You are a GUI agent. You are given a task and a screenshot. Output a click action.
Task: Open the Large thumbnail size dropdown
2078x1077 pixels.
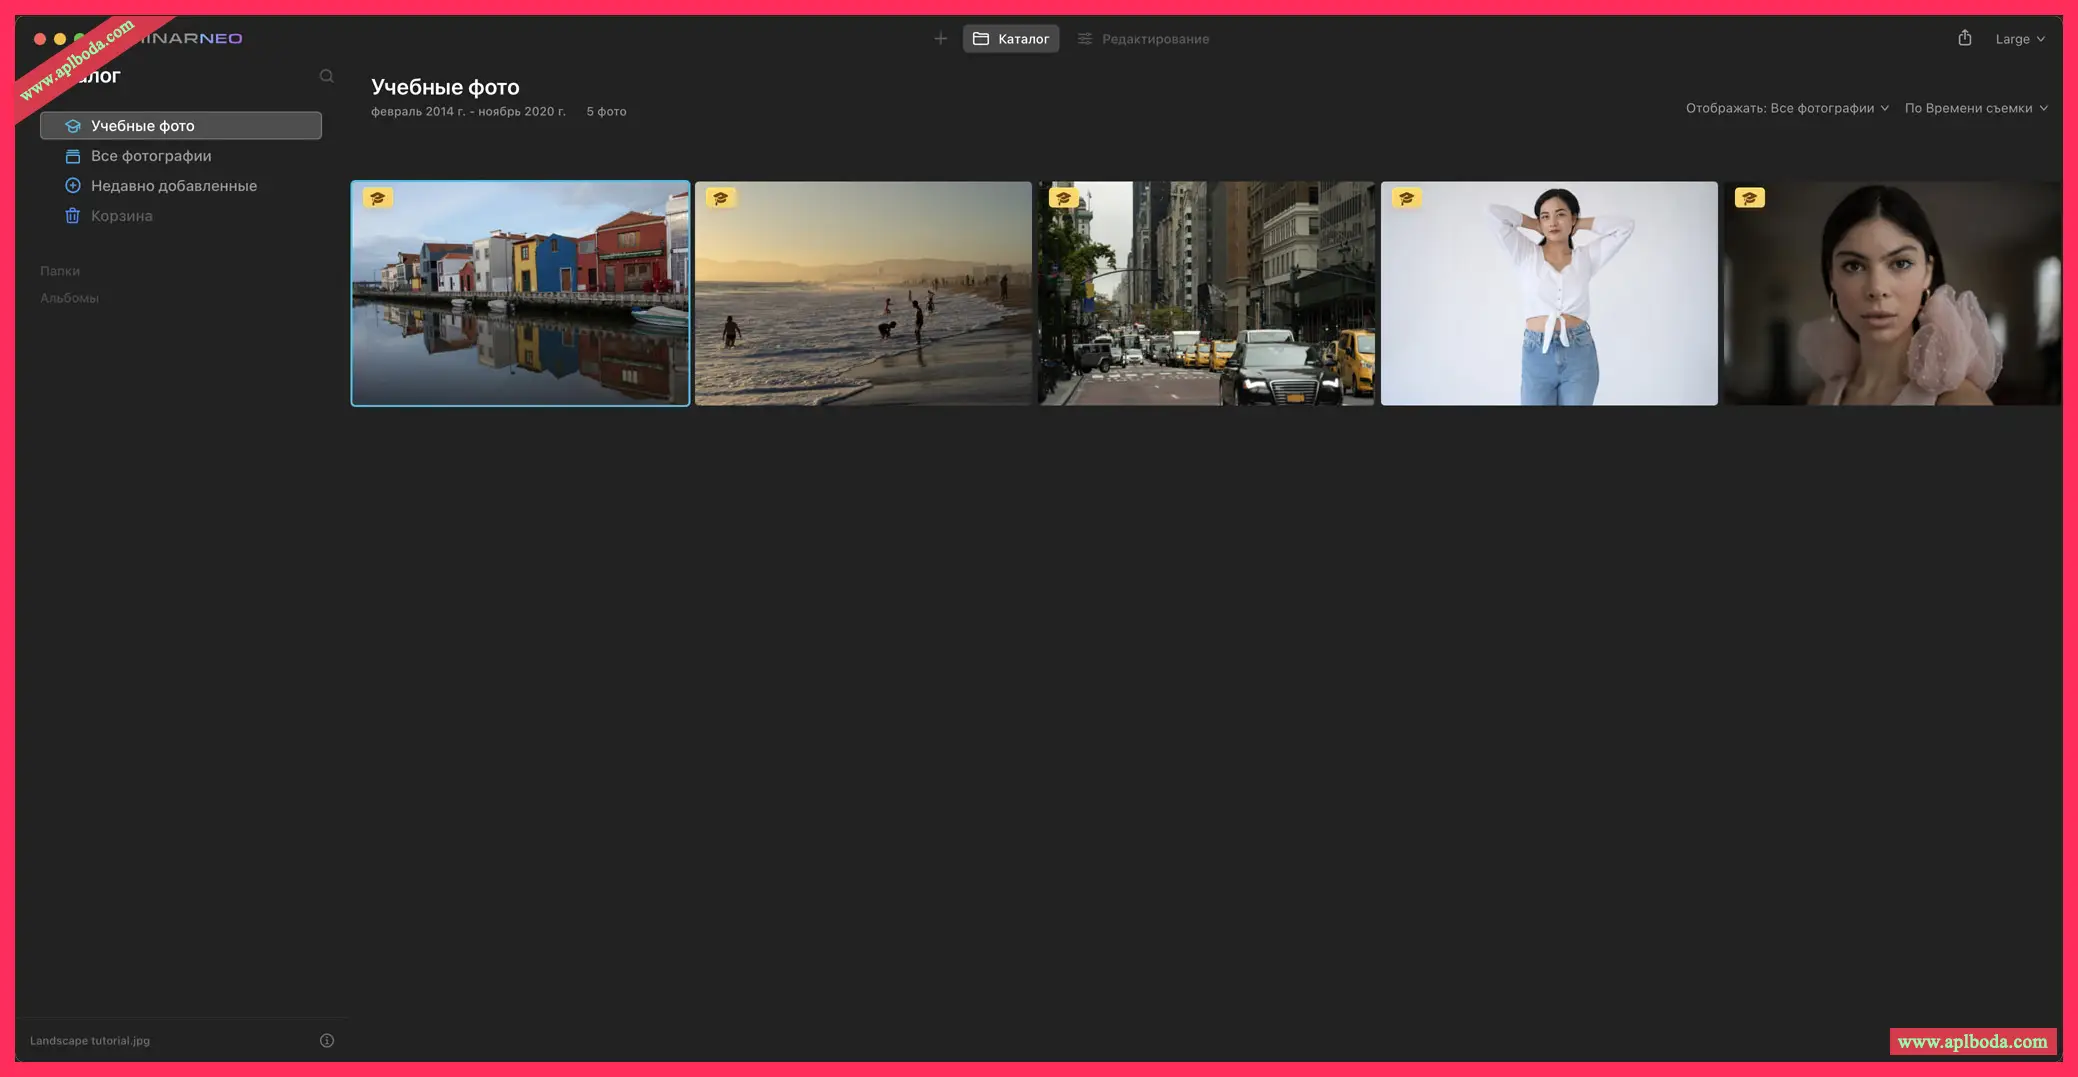tap(2019, 39)
